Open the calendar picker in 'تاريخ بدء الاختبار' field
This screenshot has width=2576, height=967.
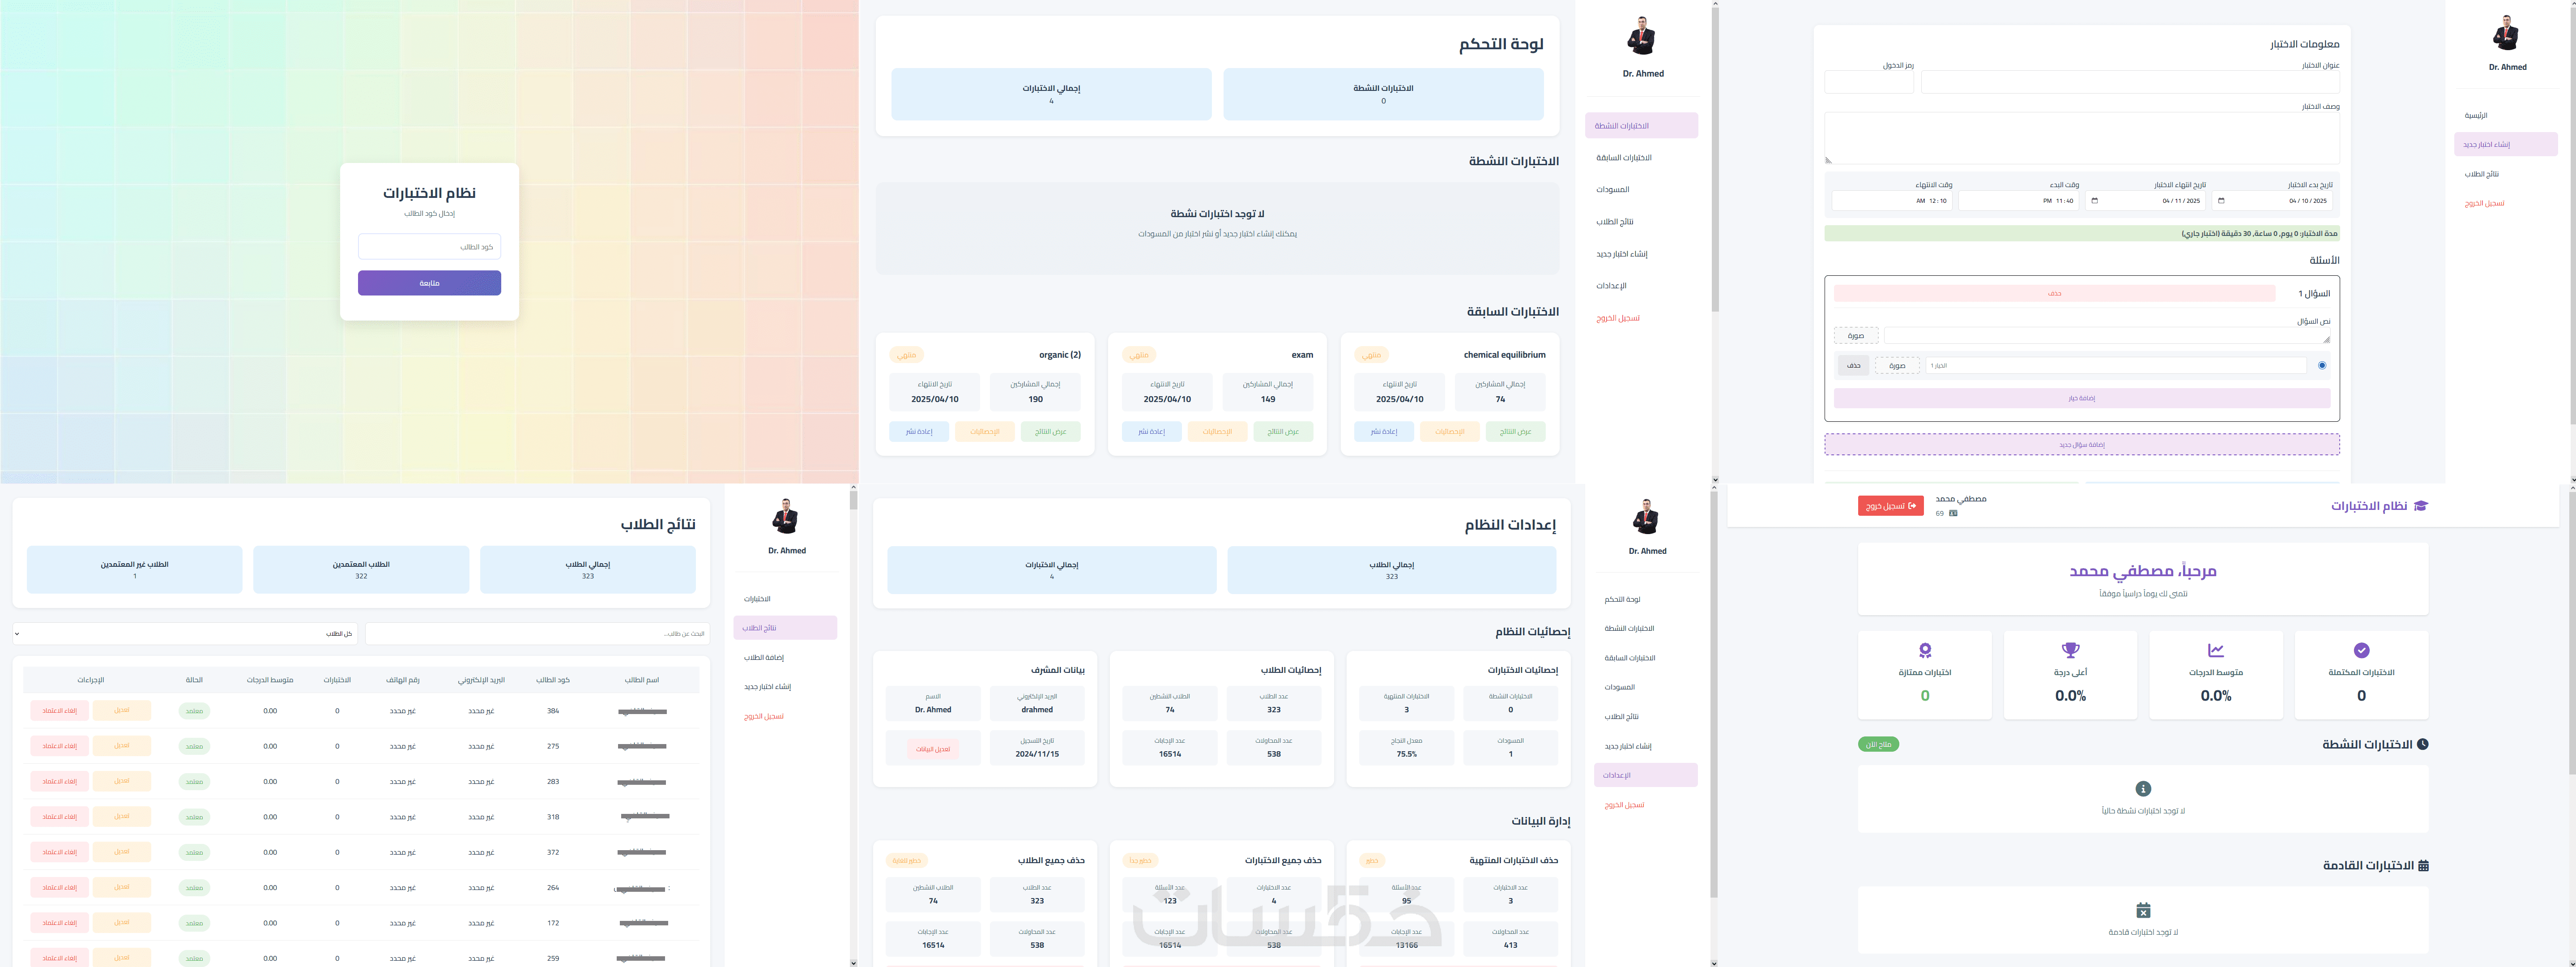[2221, 201]
